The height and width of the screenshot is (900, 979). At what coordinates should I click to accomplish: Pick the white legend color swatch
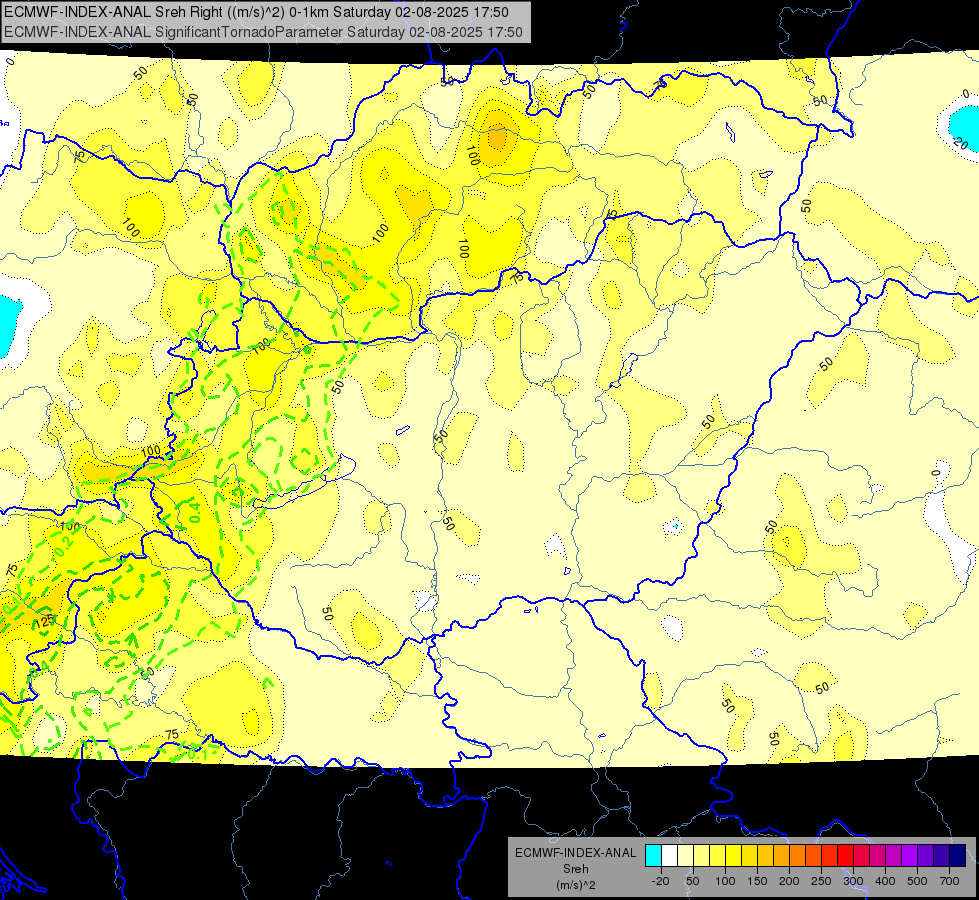coord(669,855)
